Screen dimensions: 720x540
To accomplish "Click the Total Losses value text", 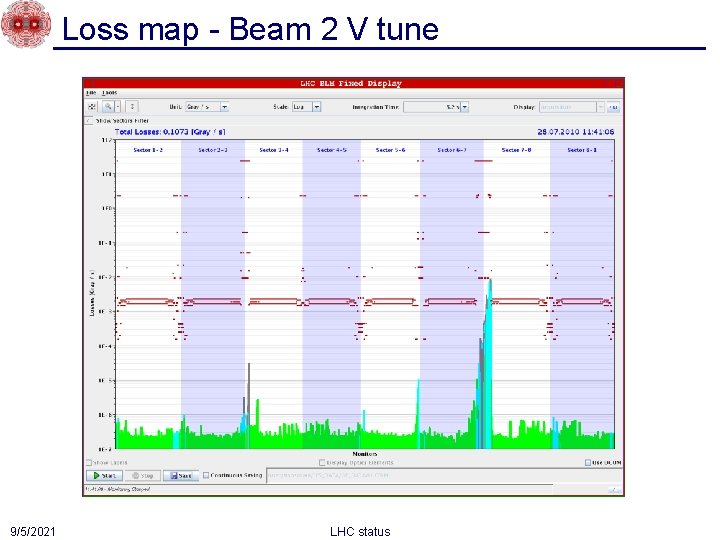I will 170,132.
